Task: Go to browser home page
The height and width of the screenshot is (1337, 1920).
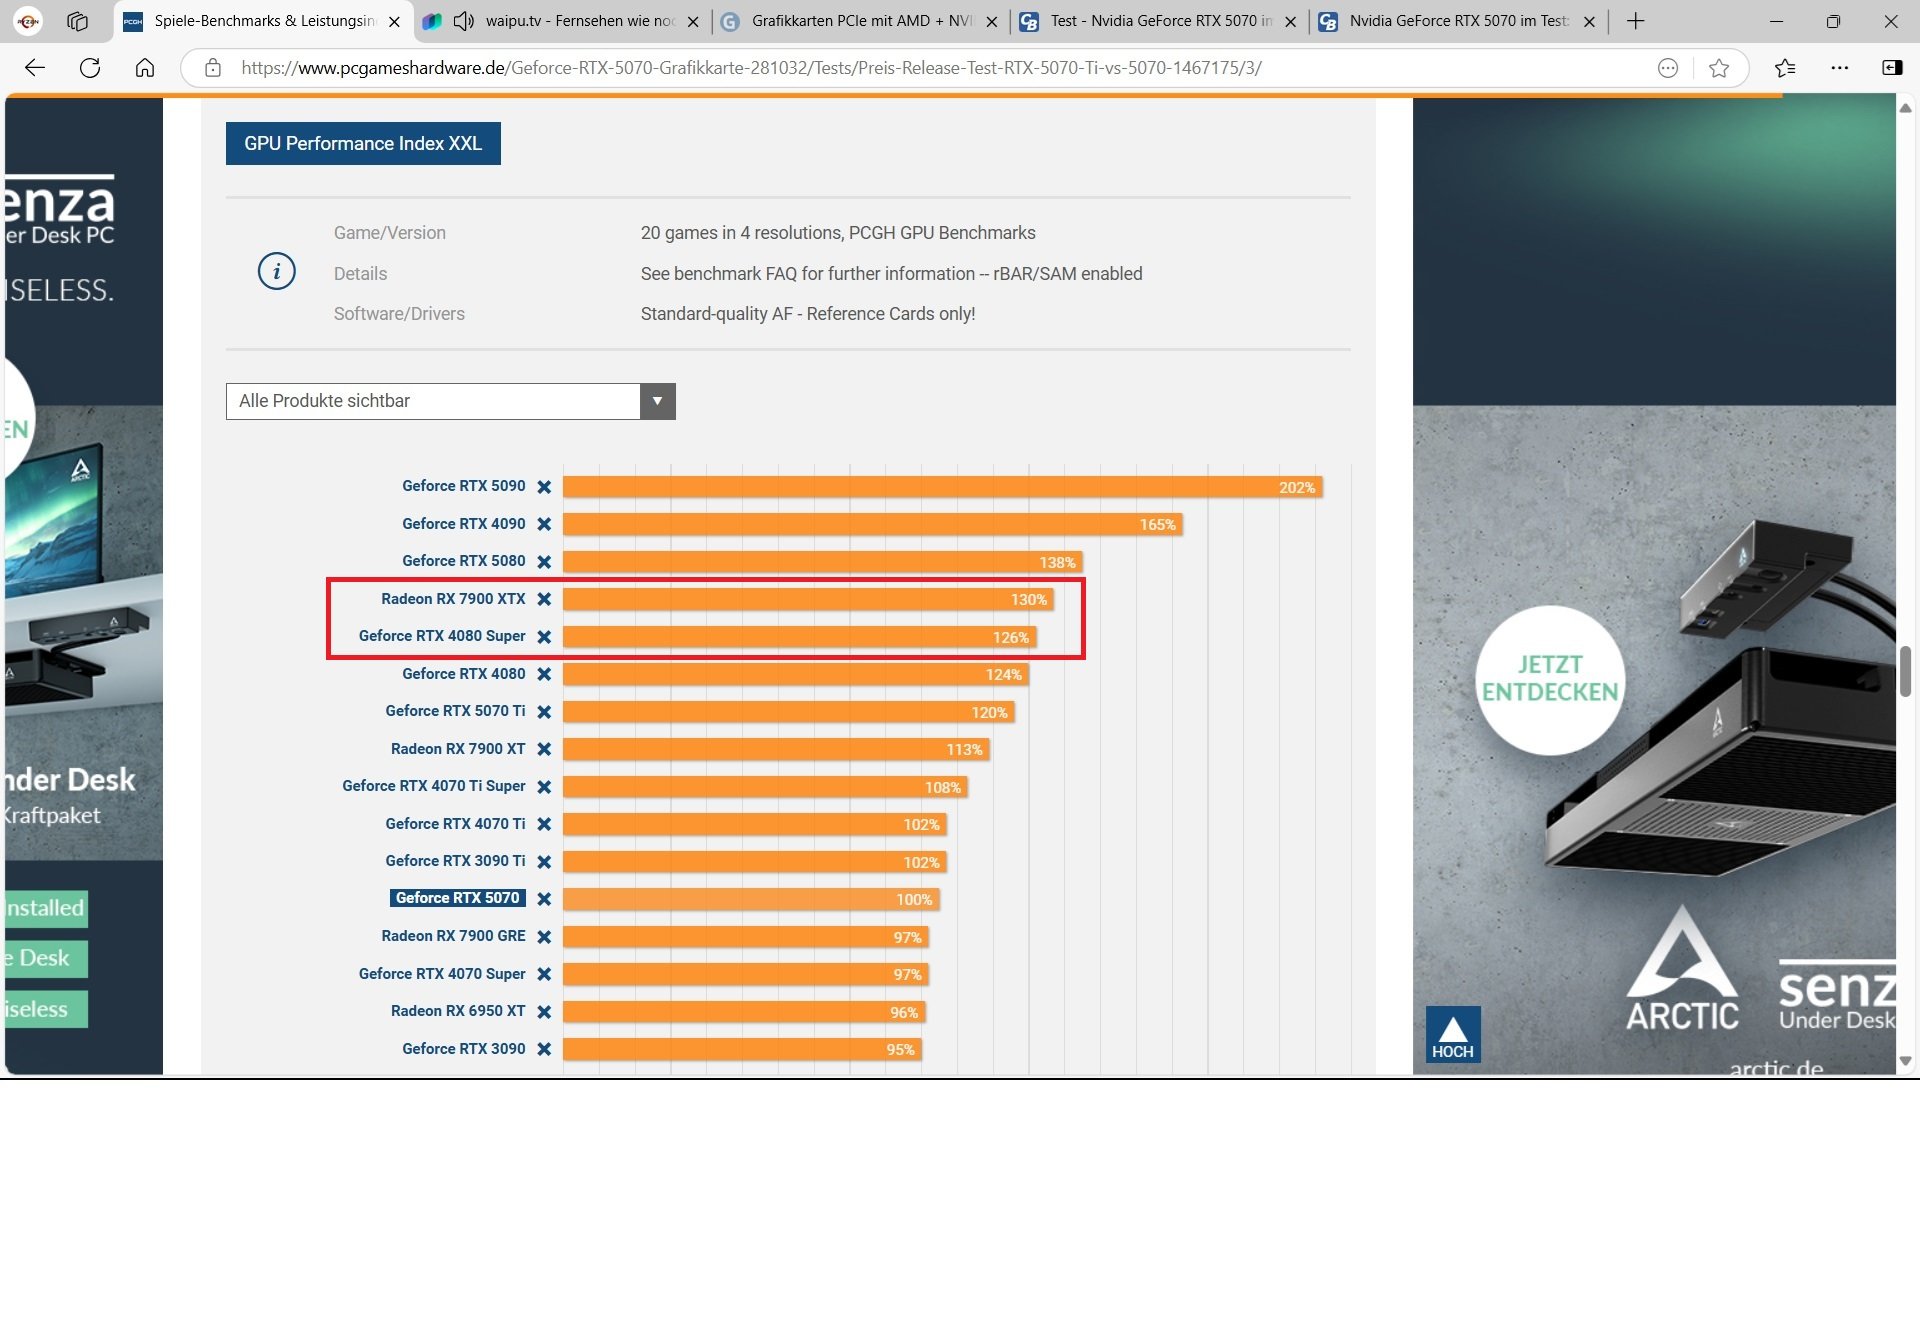Action: [145, 68]
